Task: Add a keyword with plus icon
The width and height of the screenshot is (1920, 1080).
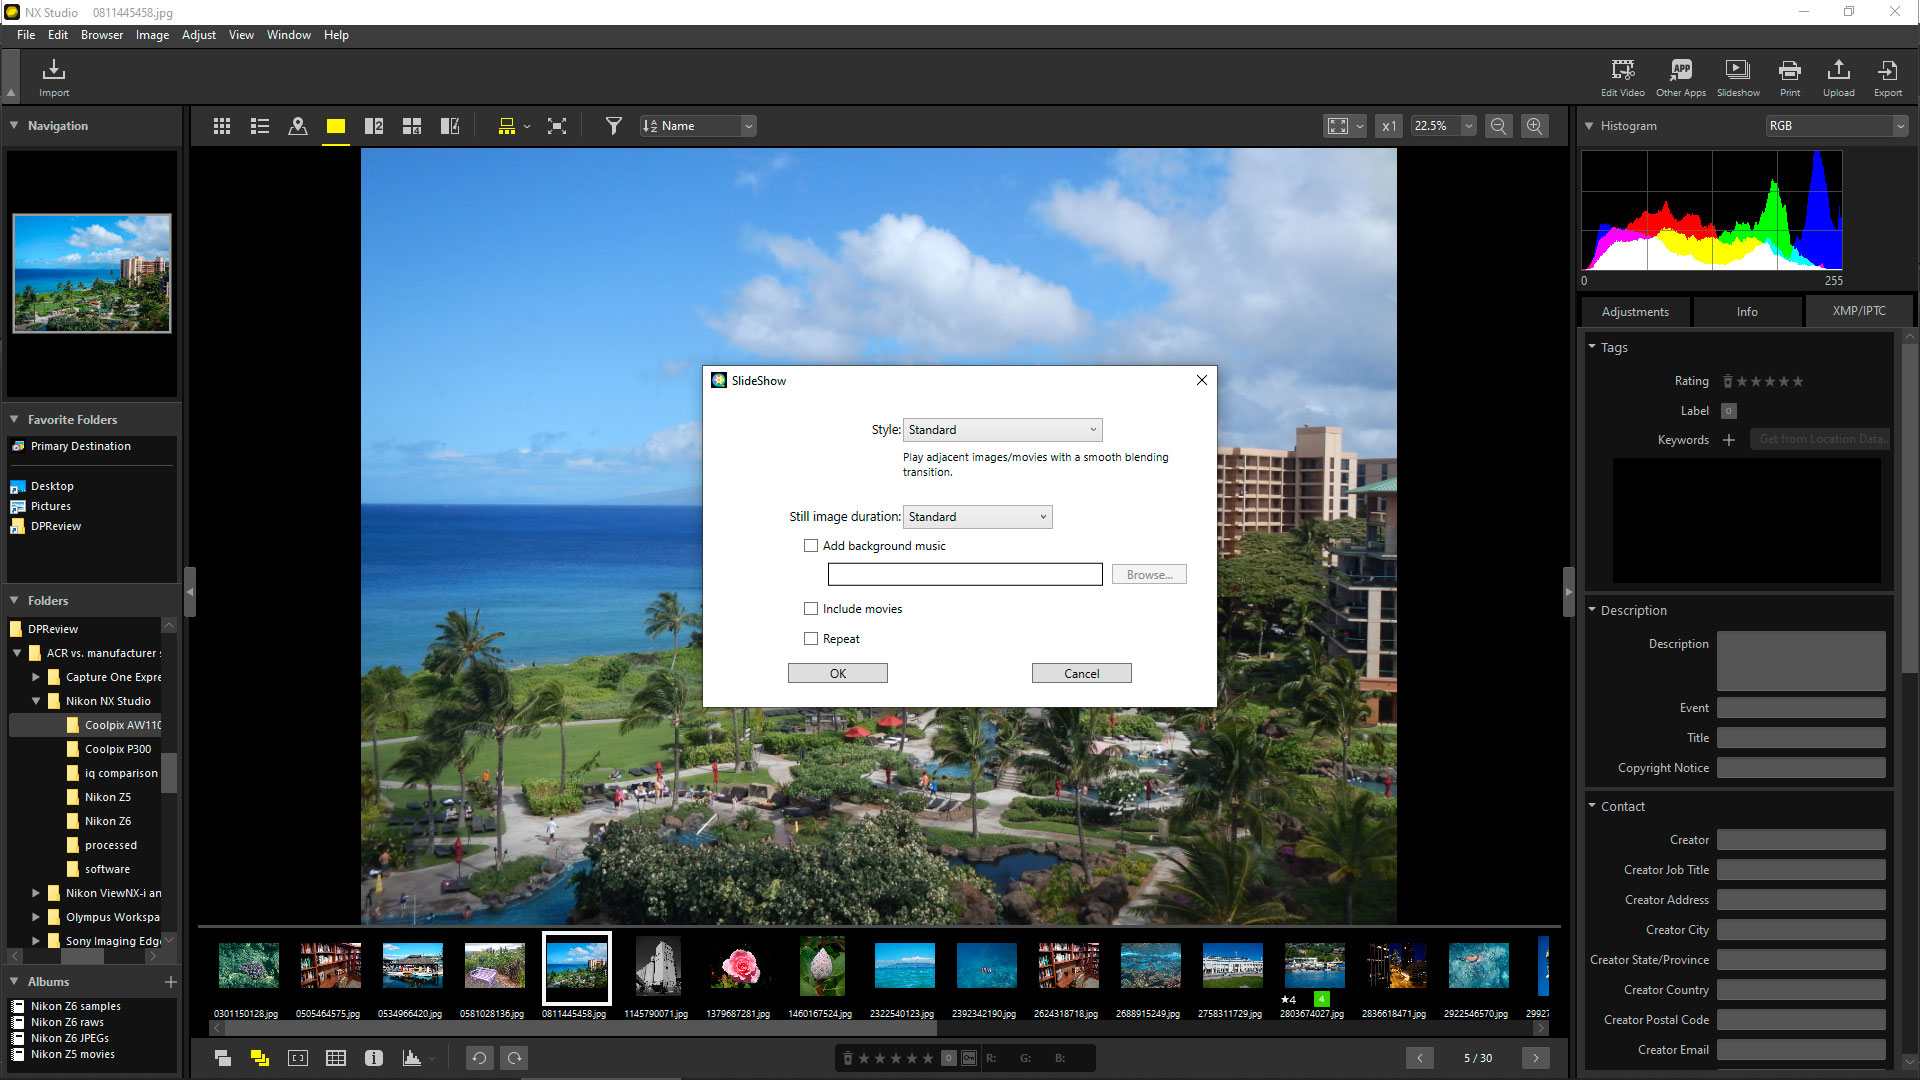Action: [x=1729, y=440]
